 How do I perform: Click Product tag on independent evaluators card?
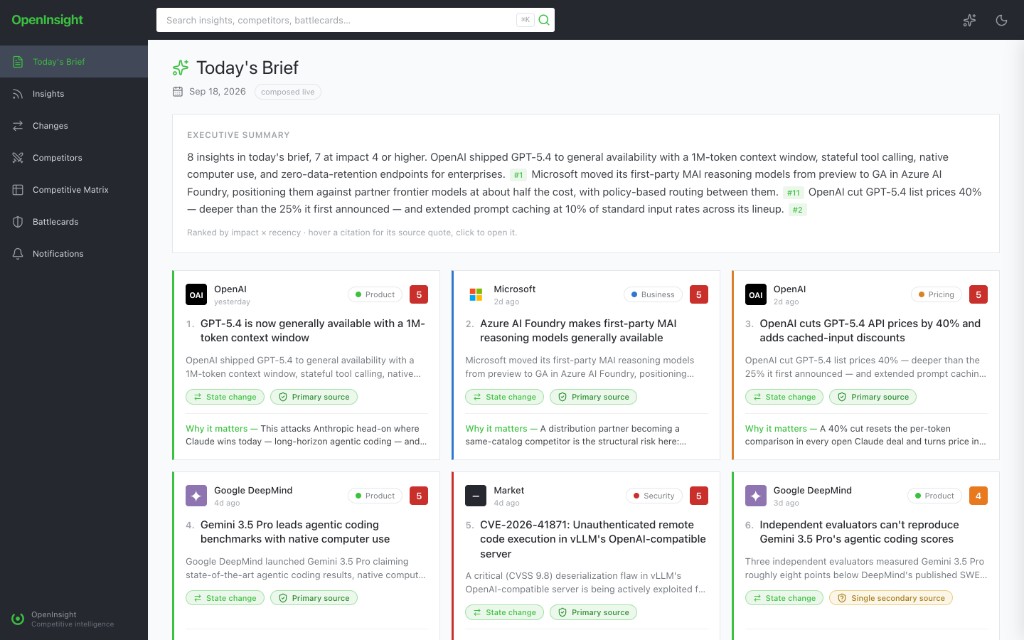tap(935, 496)
